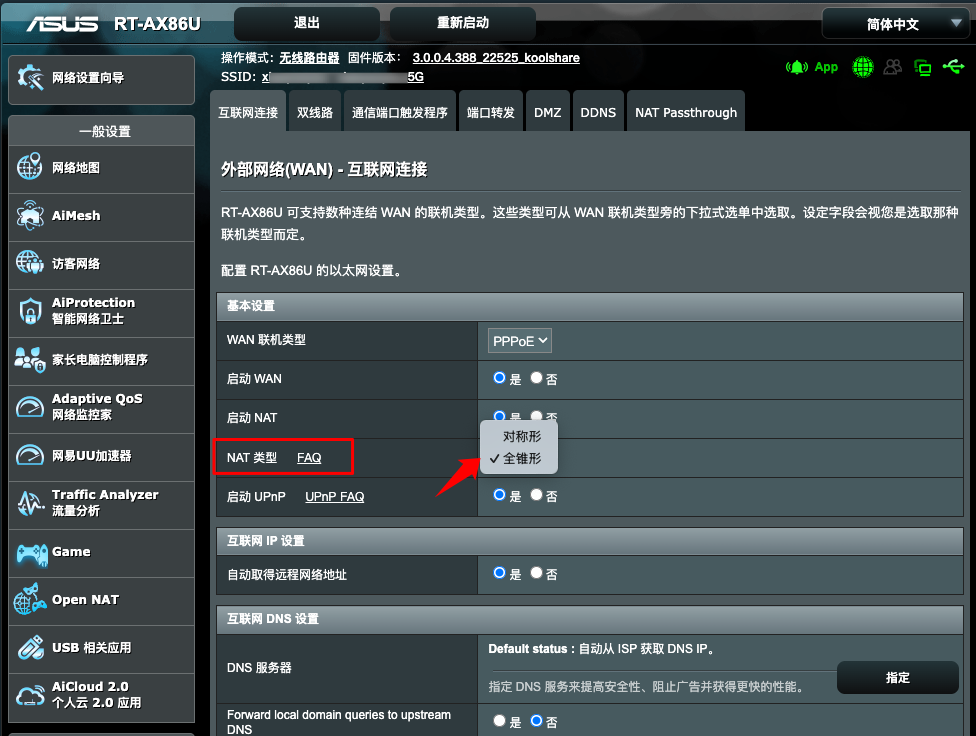Open the UPnP FAQ link
Screen dimensions: 976x736
tap(334, 497)
